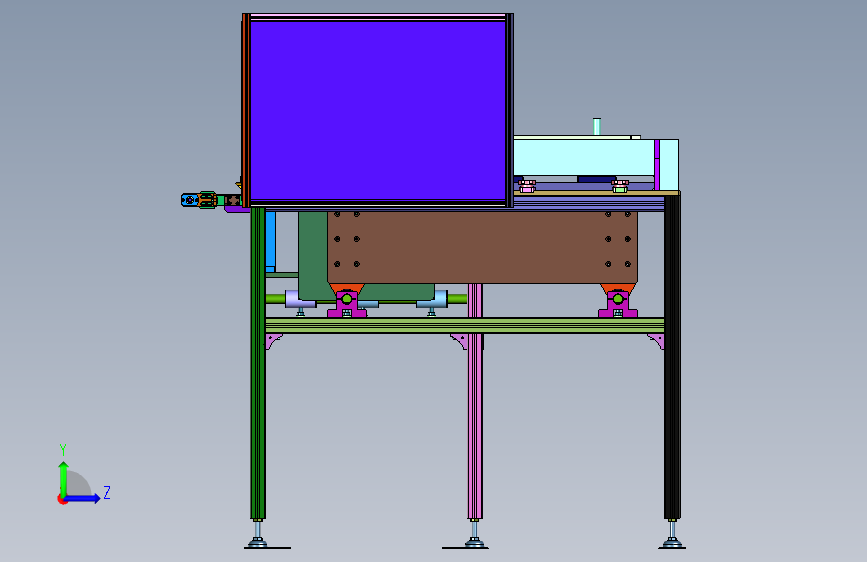Select the brown side plate with bolt holes
This screenshot has width=867, height=562.
click(x=482, y=247)
